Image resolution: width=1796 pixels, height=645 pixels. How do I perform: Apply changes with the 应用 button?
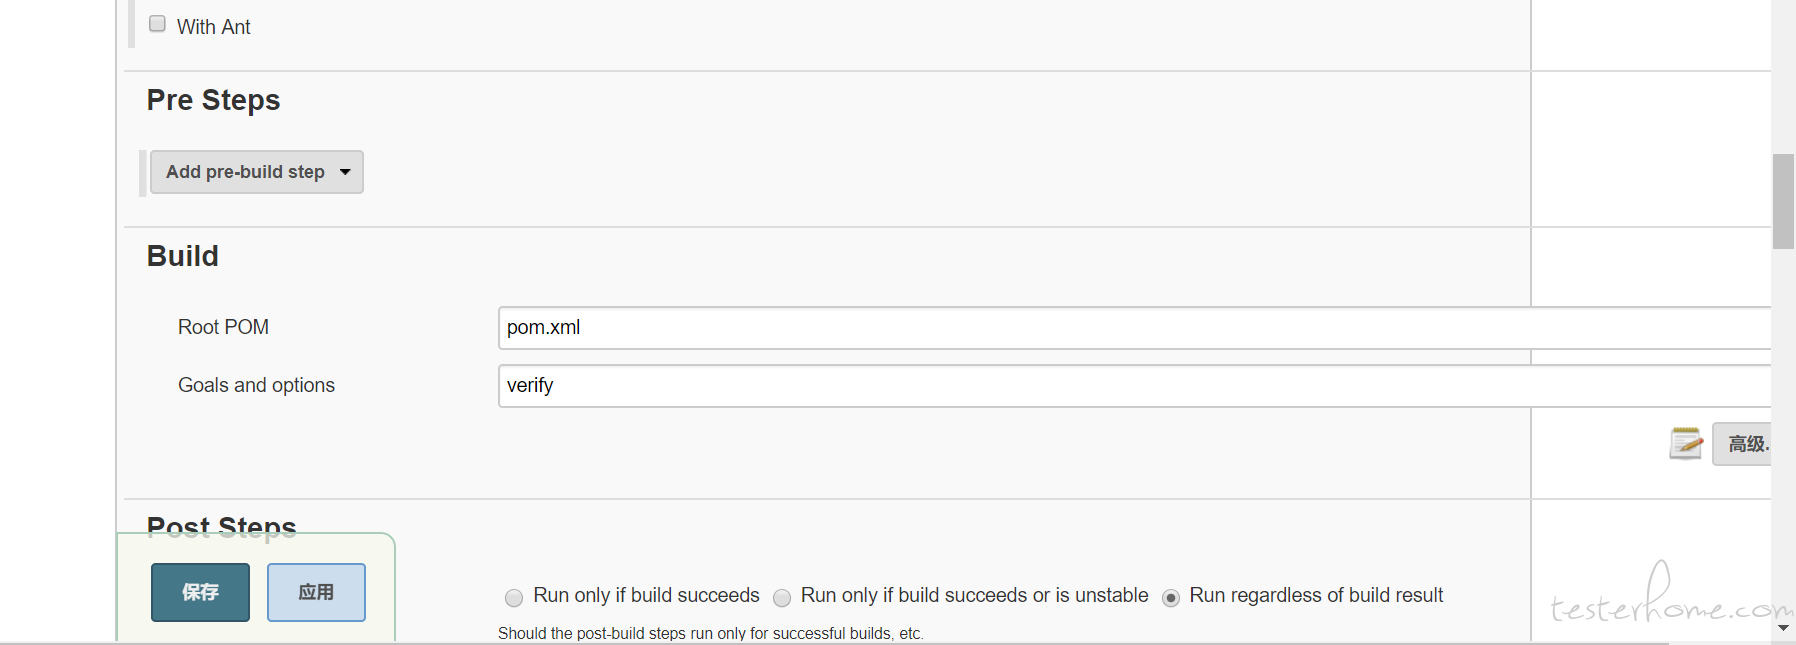[x=316, y=592]
